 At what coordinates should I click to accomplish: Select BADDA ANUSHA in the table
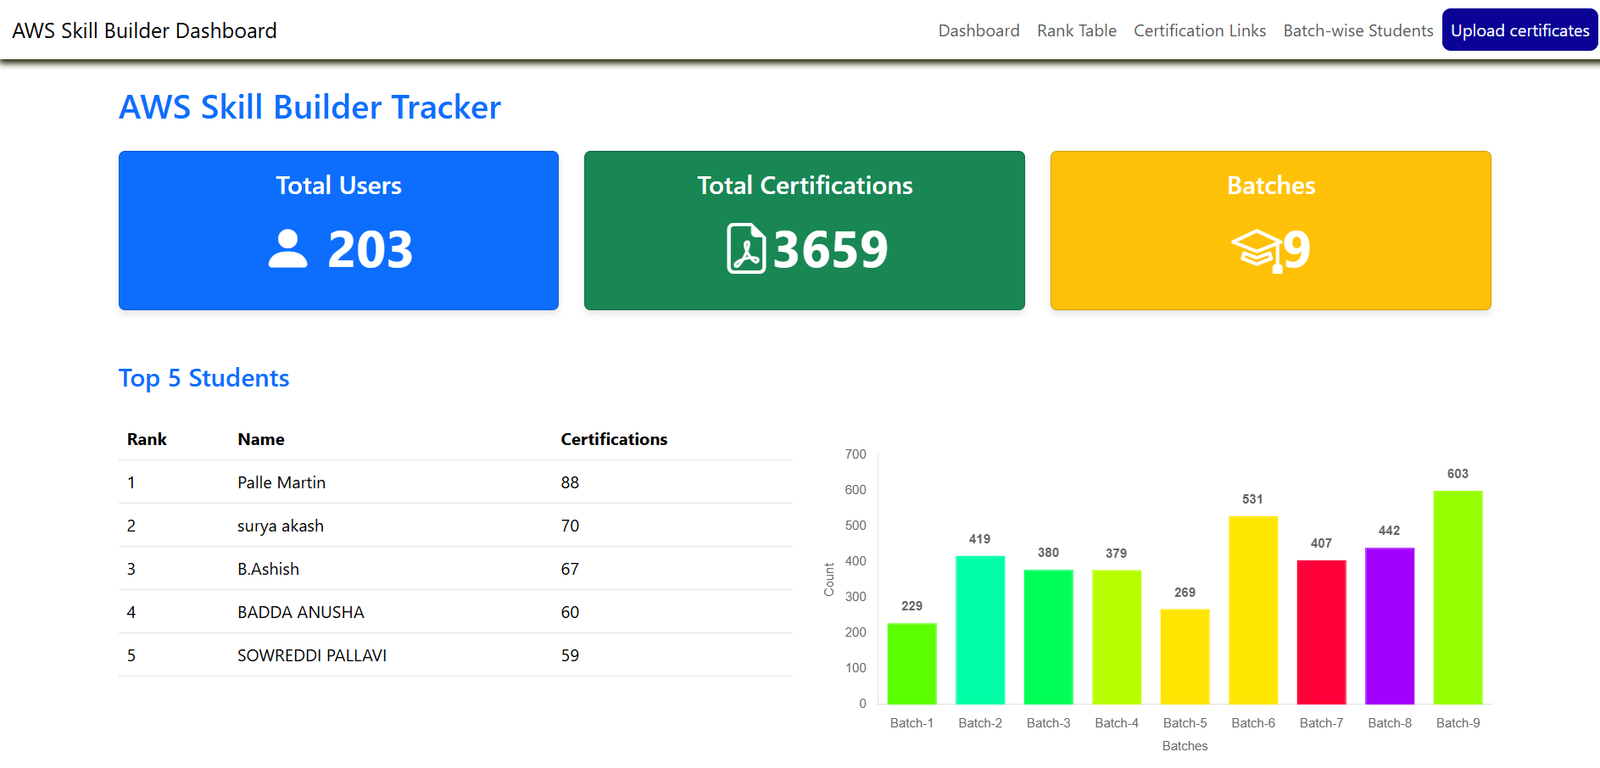point(301,612)
